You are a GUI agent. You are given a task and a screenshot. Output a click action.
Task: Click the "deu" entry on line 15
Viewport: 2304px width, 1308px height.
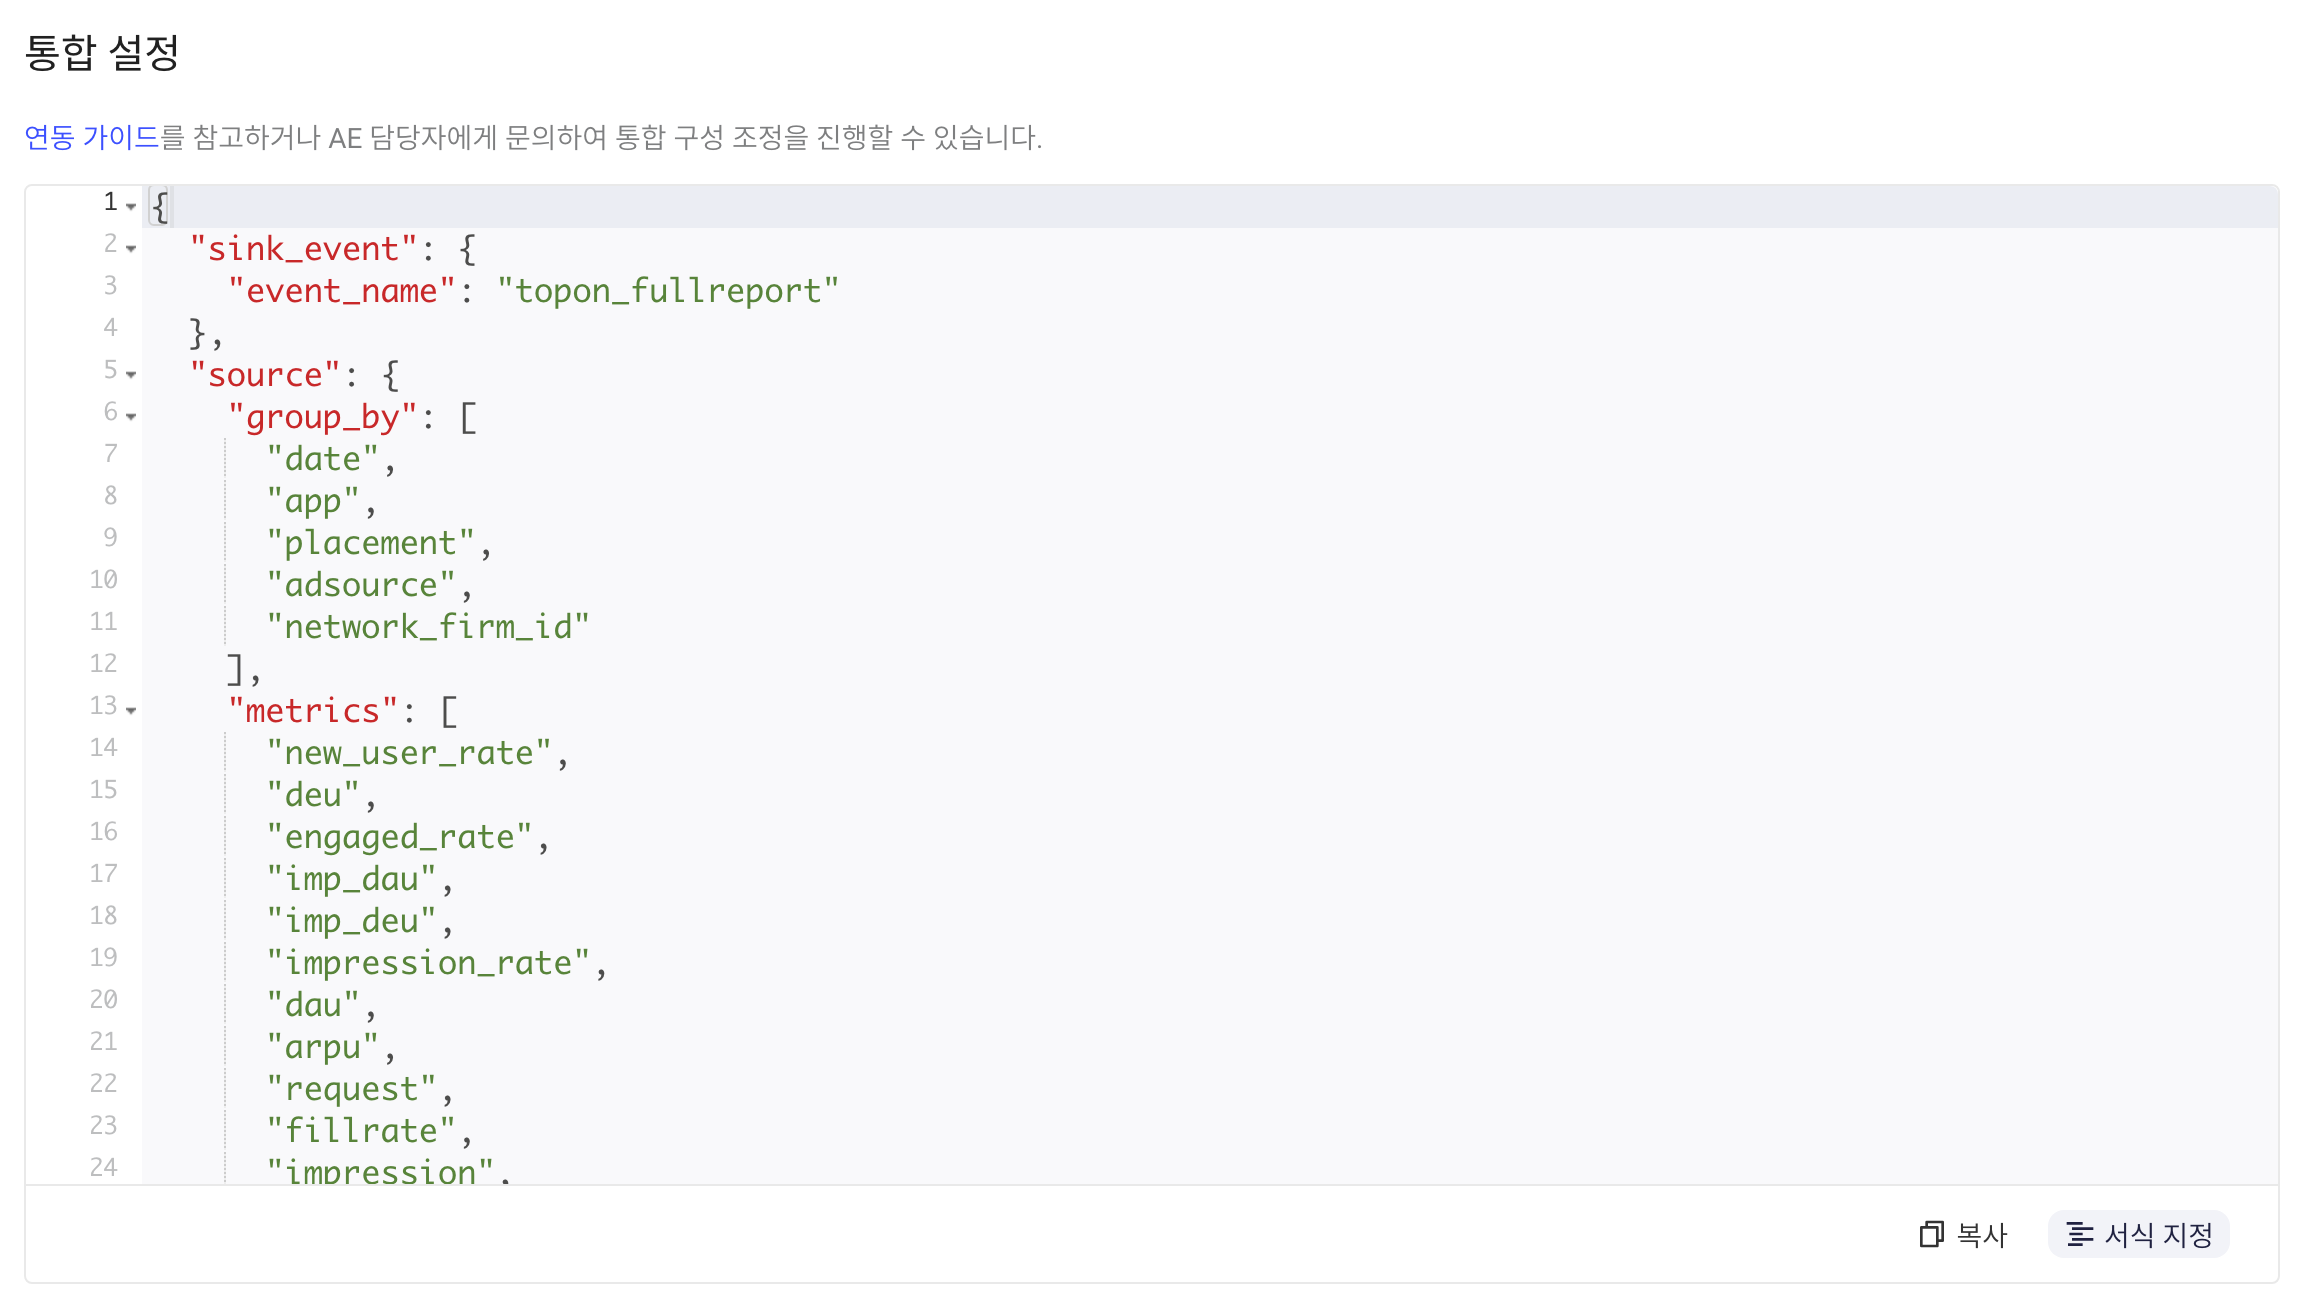click(313, 795)
